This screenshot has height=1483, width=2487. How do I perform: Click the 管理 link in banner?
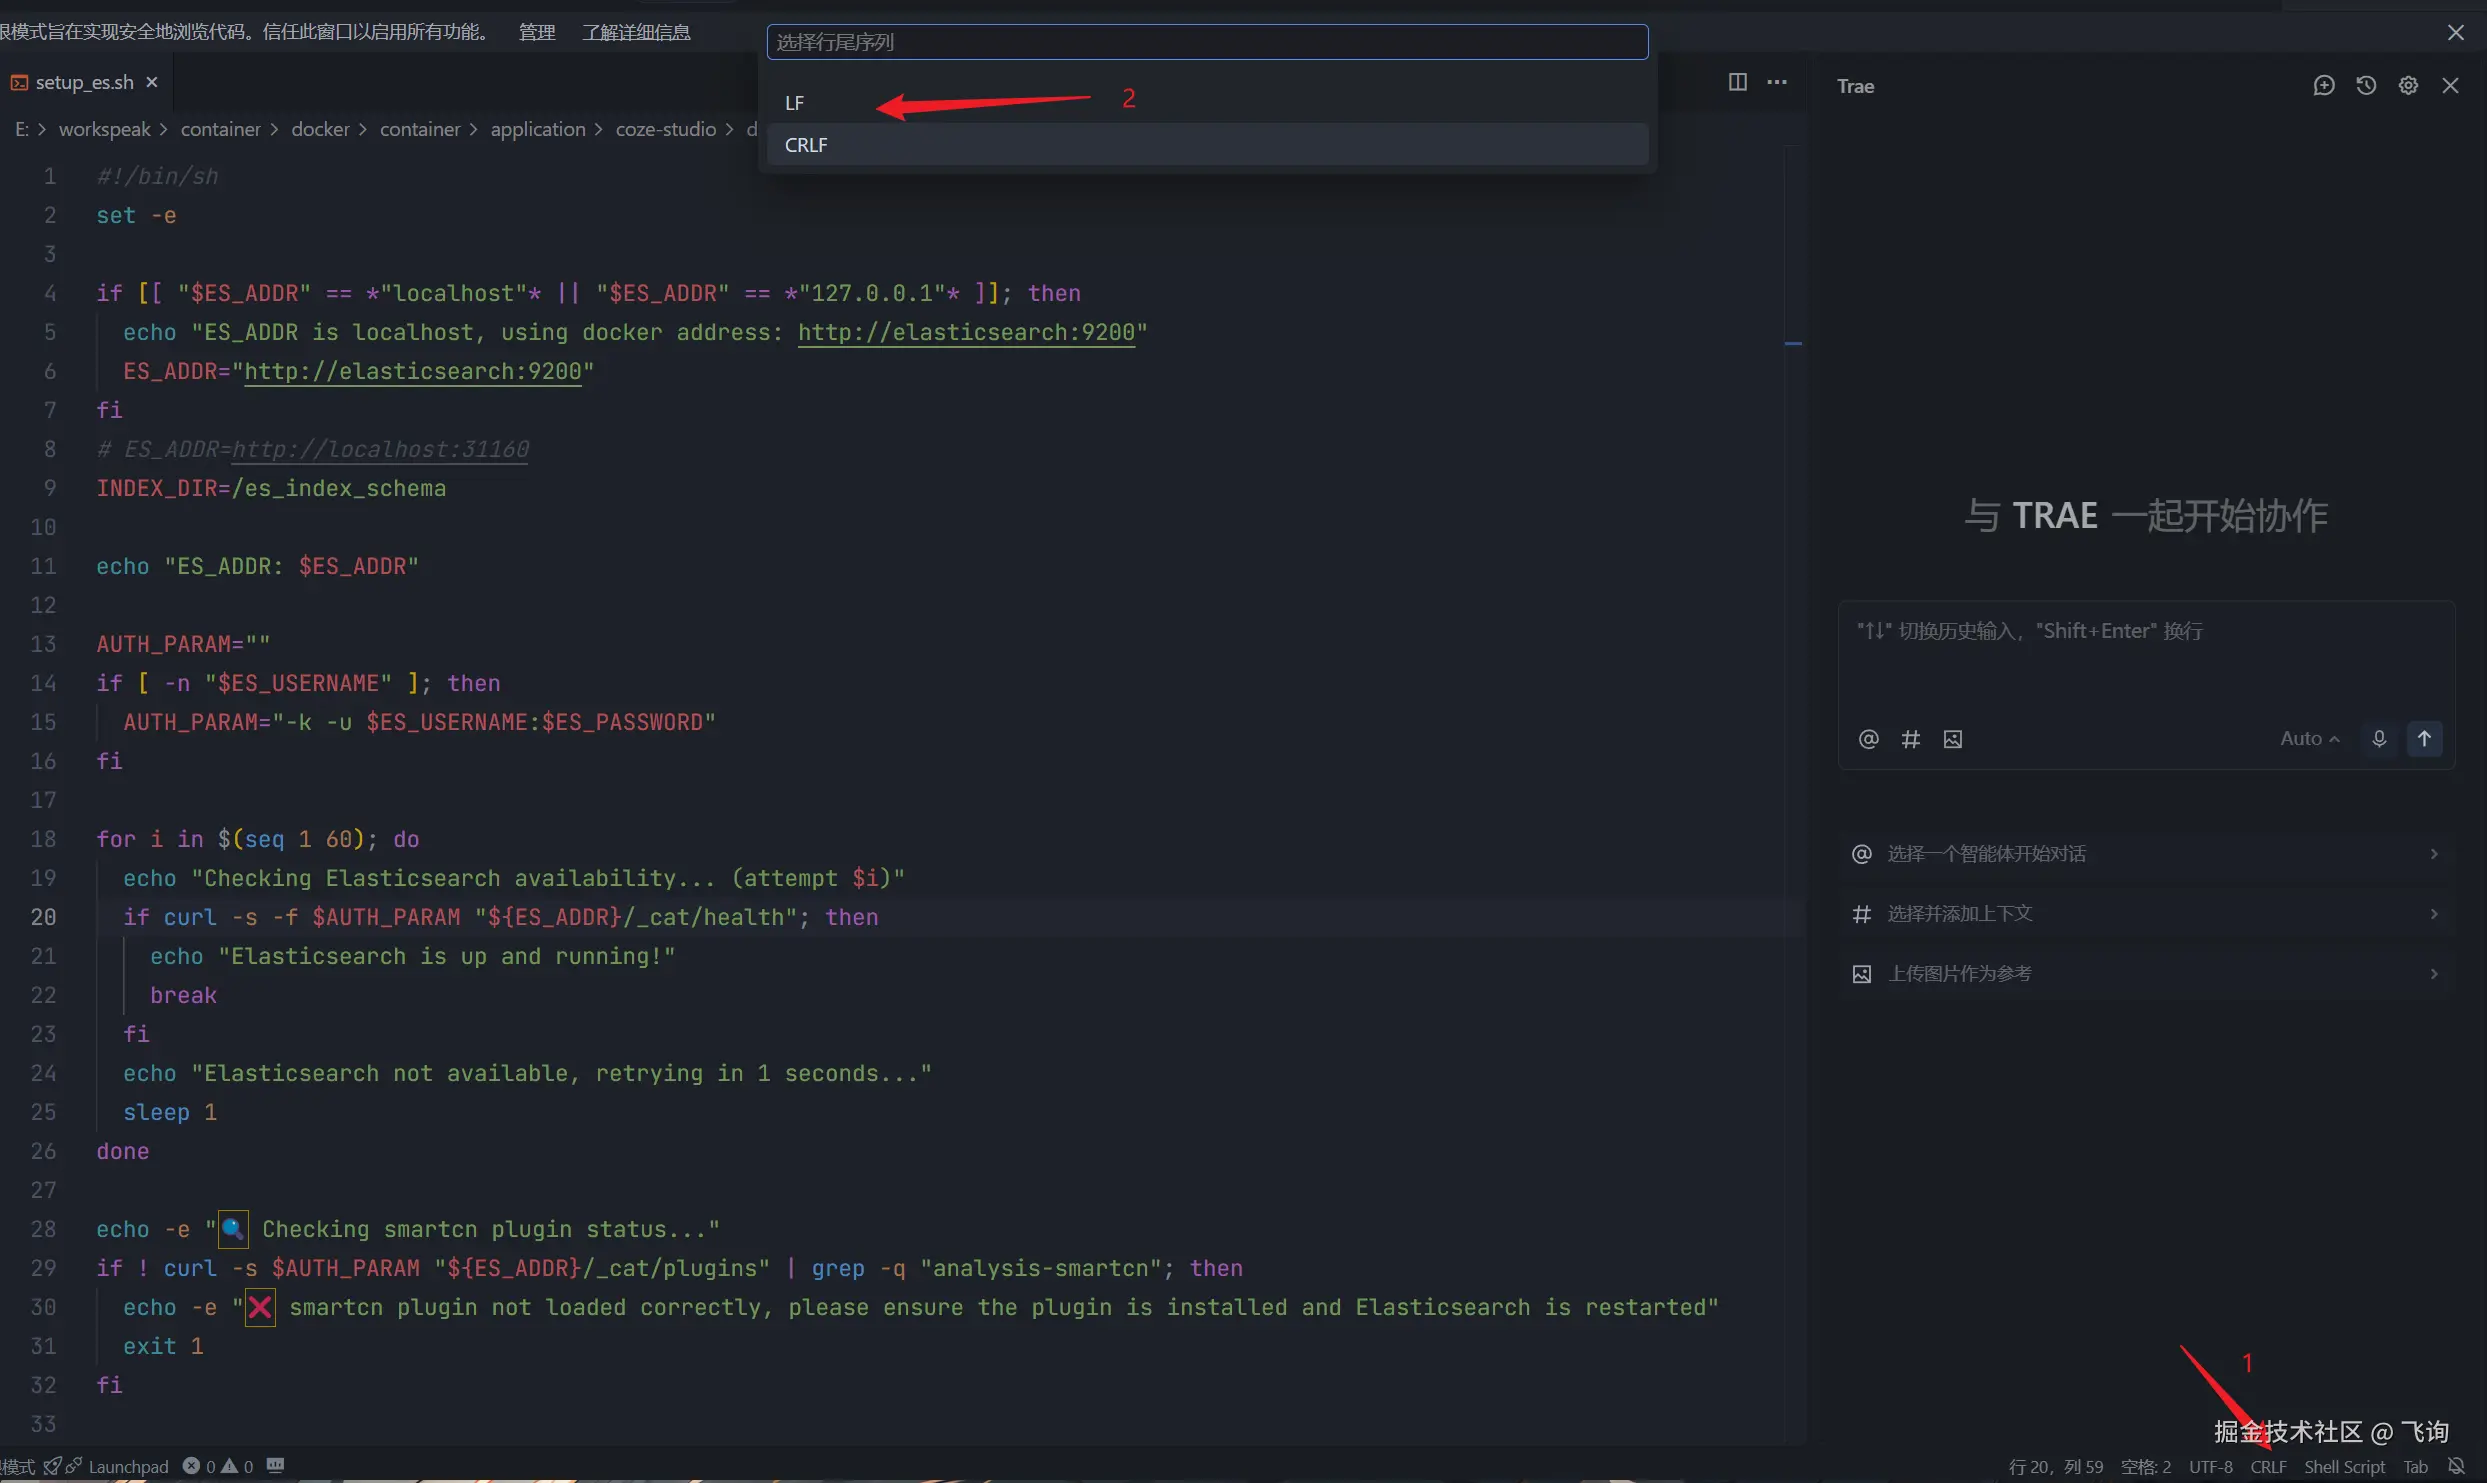coord(537,32)
